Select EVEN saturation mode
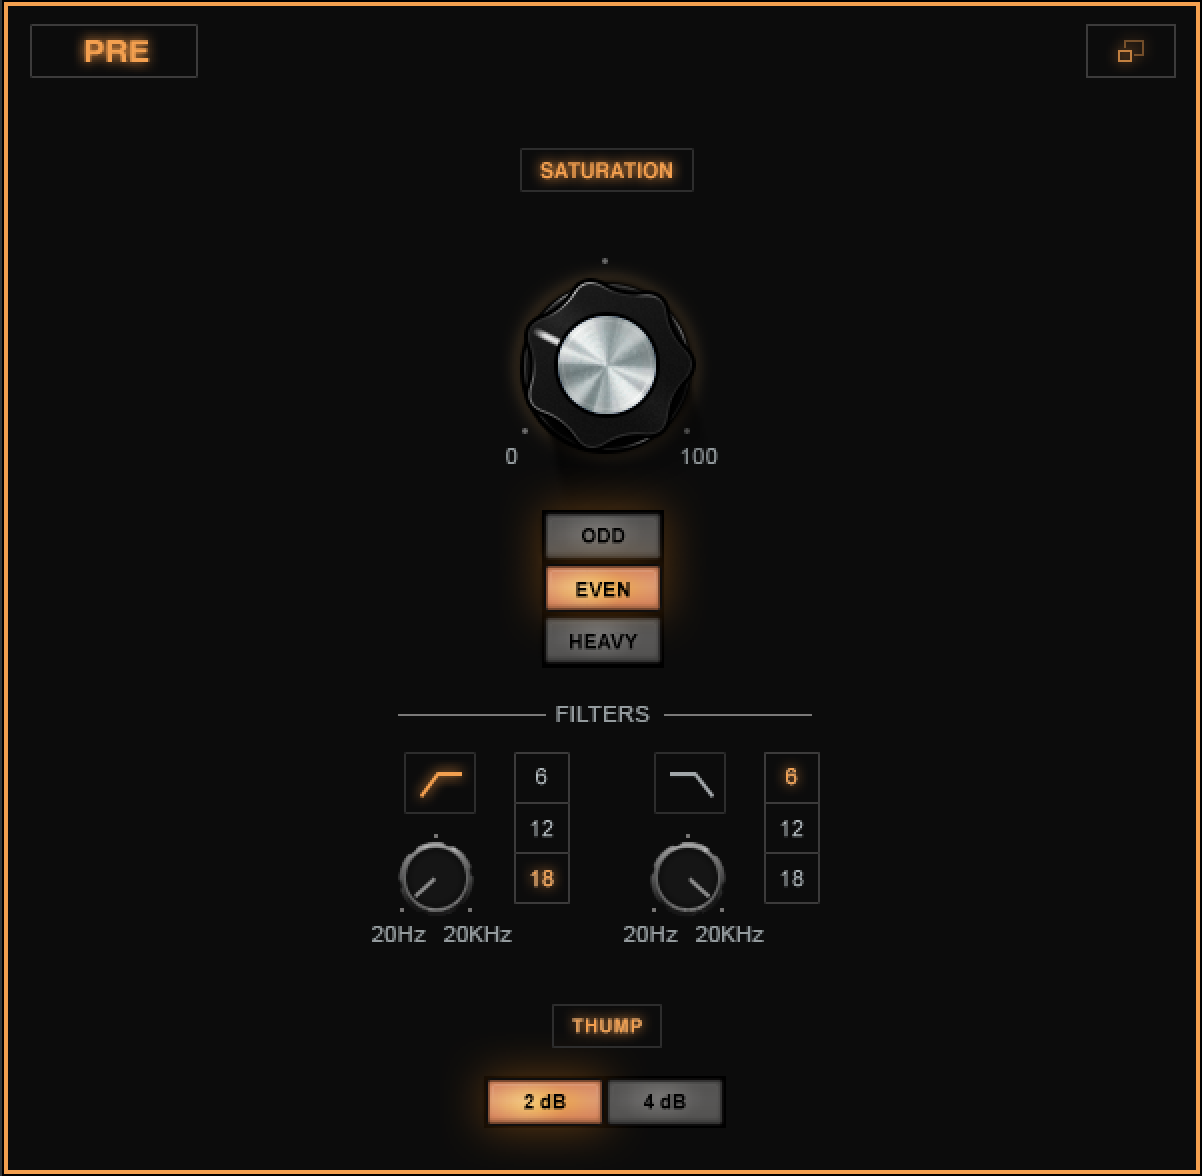The image size is (1202, 1176). click(603, 589)
